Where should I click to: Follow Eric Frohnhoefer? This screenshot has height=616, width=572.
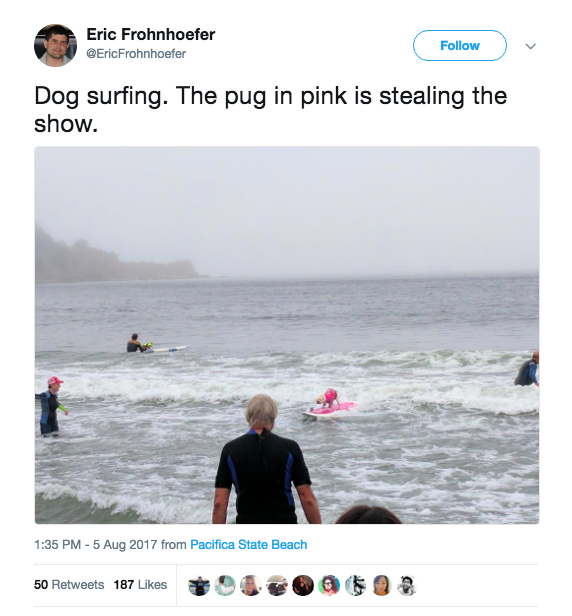460,46
